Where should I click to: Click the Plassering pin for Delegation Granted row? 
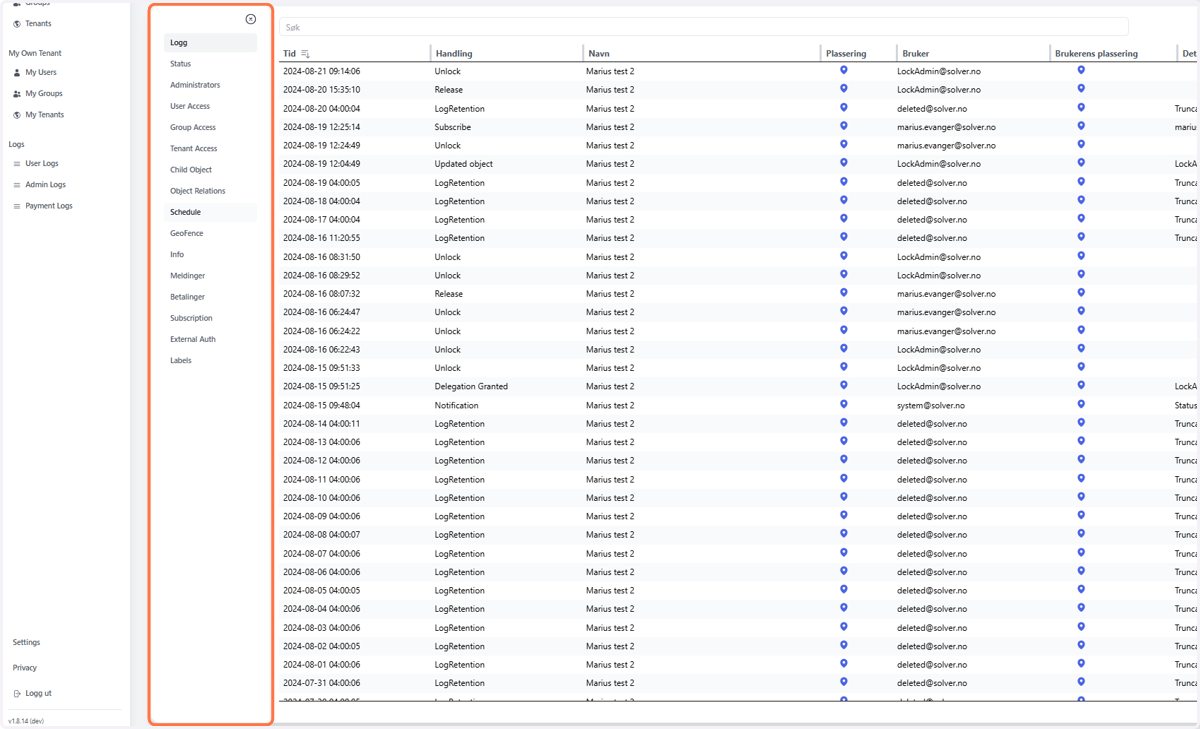click(844, 386)
